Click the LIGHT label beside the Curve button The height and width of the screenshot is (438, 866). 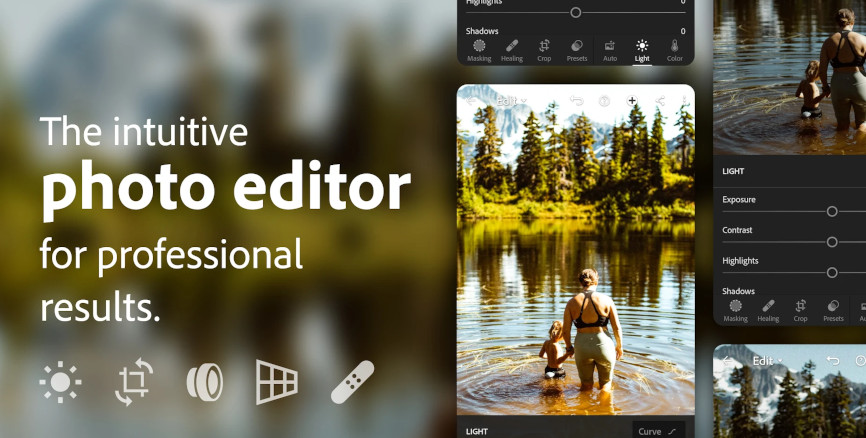[x=477, y=431]
